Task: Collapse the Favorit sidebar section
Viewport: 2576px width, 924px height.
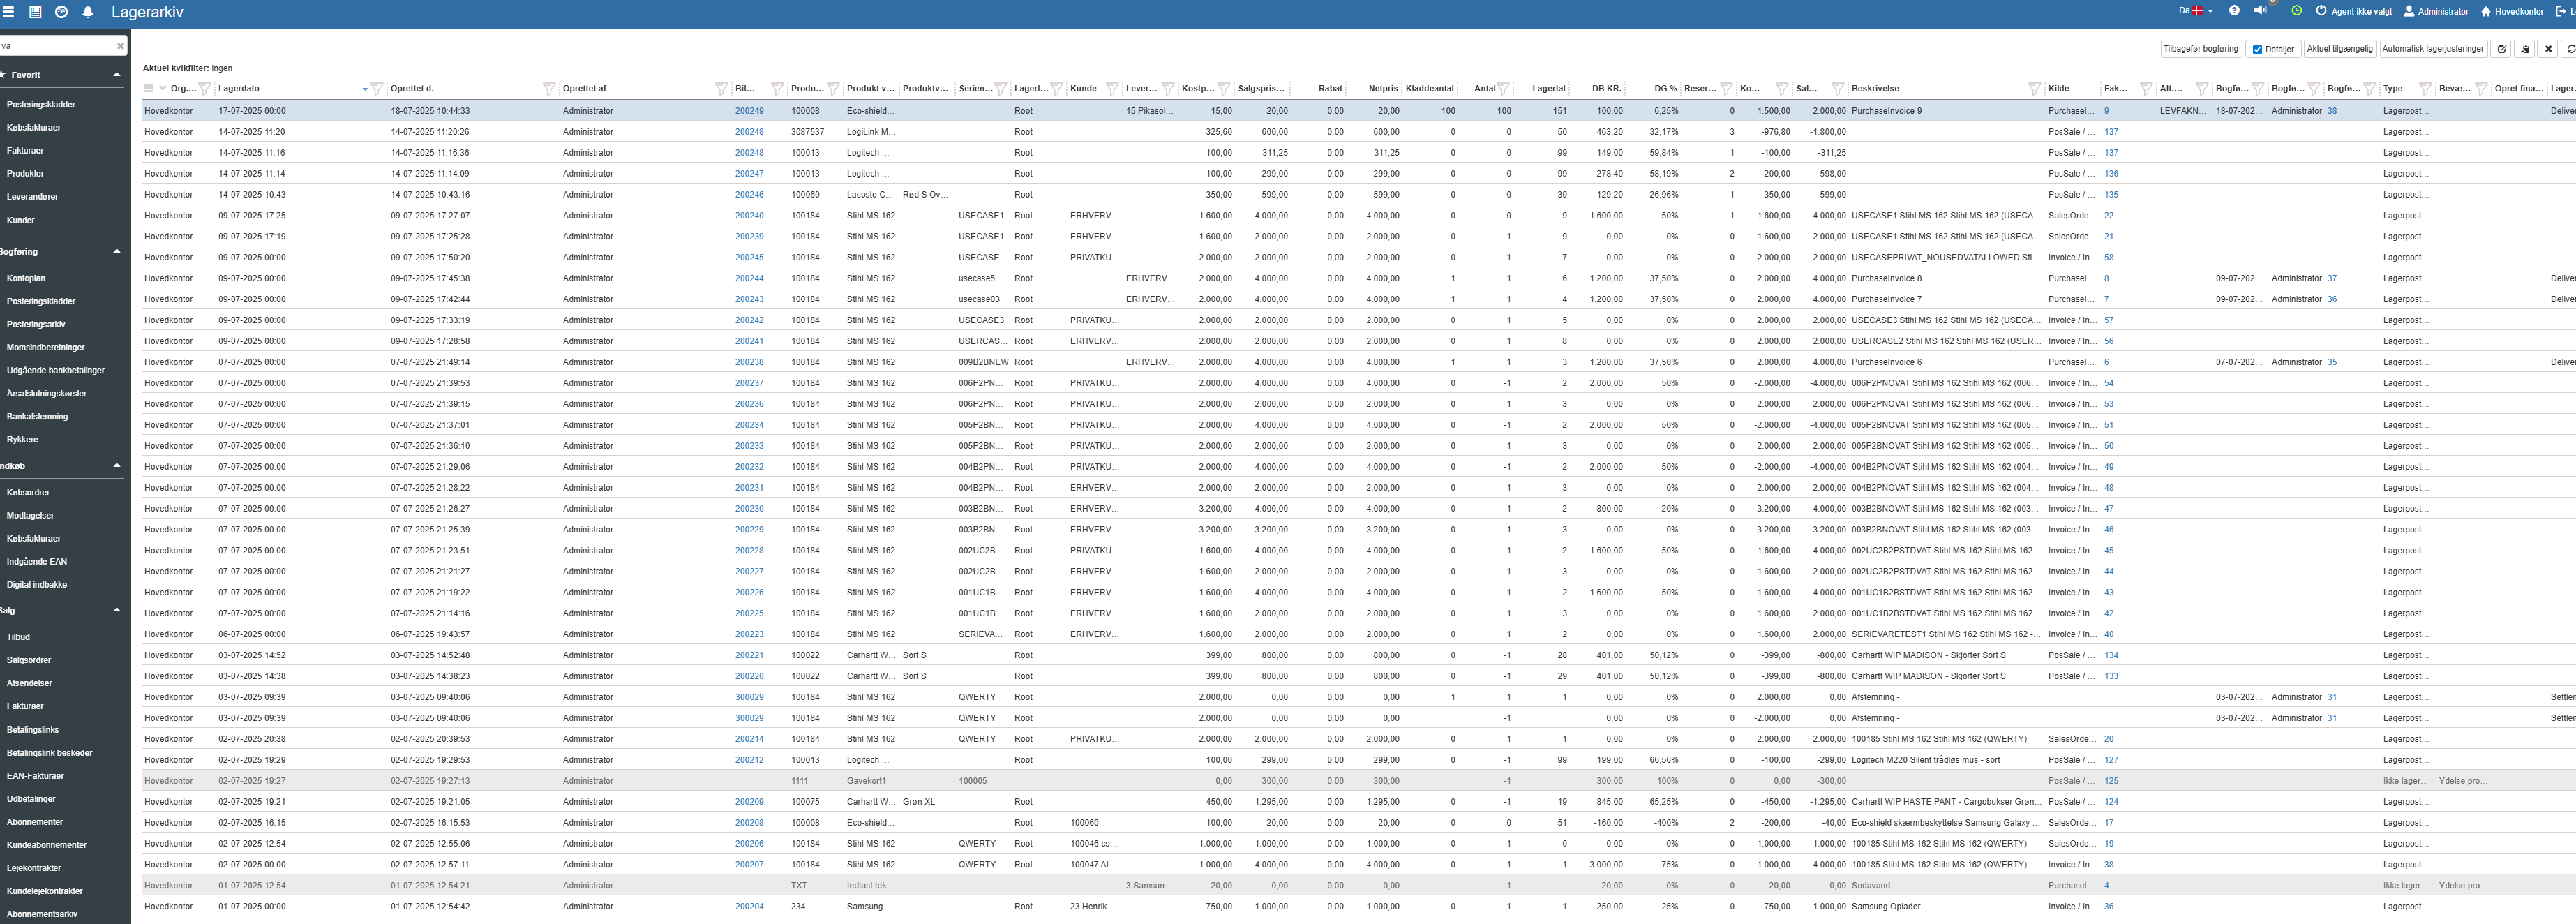Action: [116, 75]
